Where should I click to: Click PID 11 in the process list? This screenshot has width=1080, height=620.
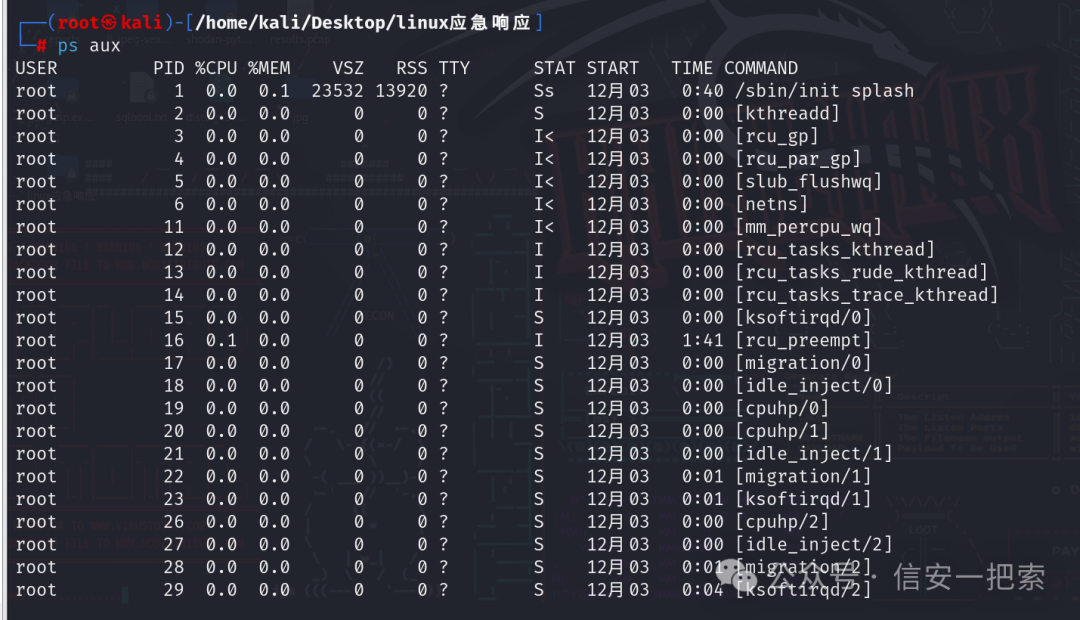pyautogui.click(x=174, y=227)
